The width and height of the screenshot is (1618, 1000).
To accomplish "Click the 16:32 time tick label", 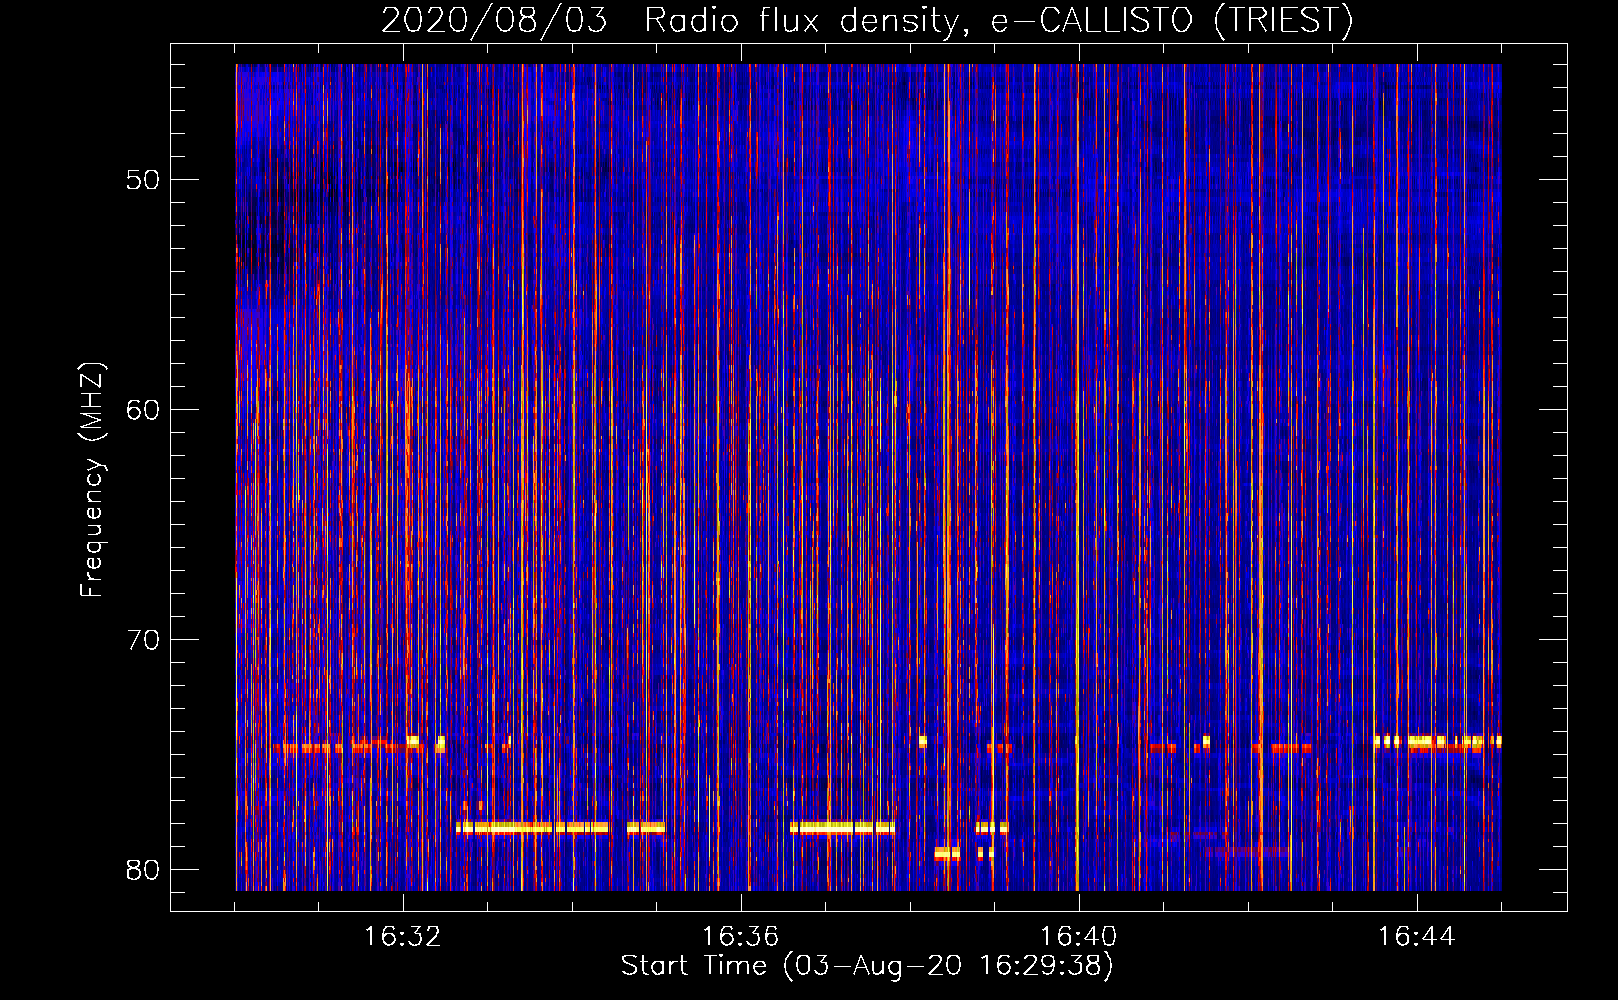I will [x=403, y=937].
